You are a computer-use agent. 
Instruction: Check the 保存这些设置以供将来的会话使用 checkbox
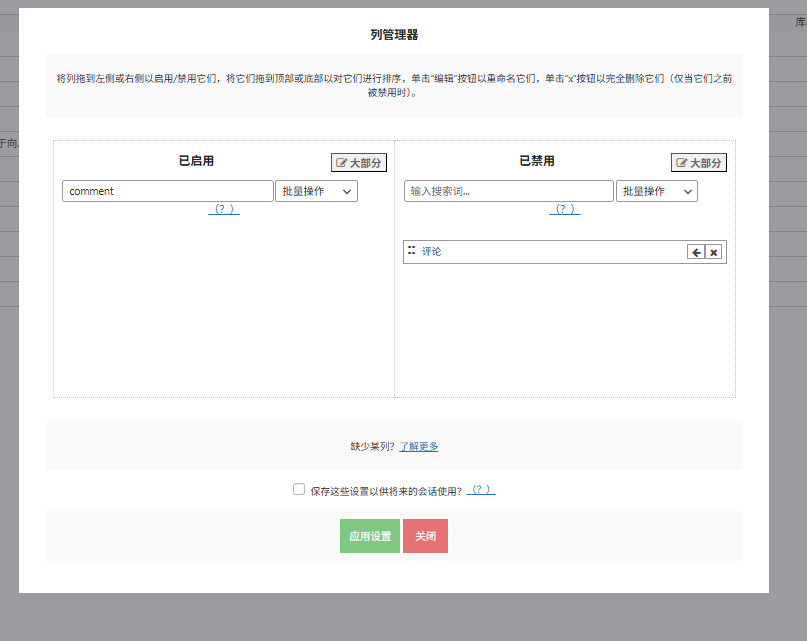coord(299,488)
